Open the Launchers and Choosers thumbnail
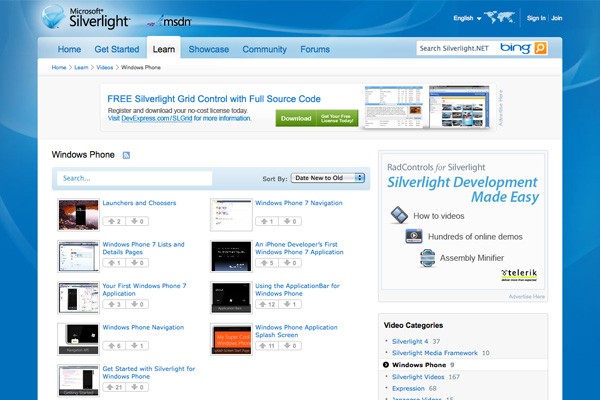The height and width of the screenshot is (400, 600). click(78, 215)
